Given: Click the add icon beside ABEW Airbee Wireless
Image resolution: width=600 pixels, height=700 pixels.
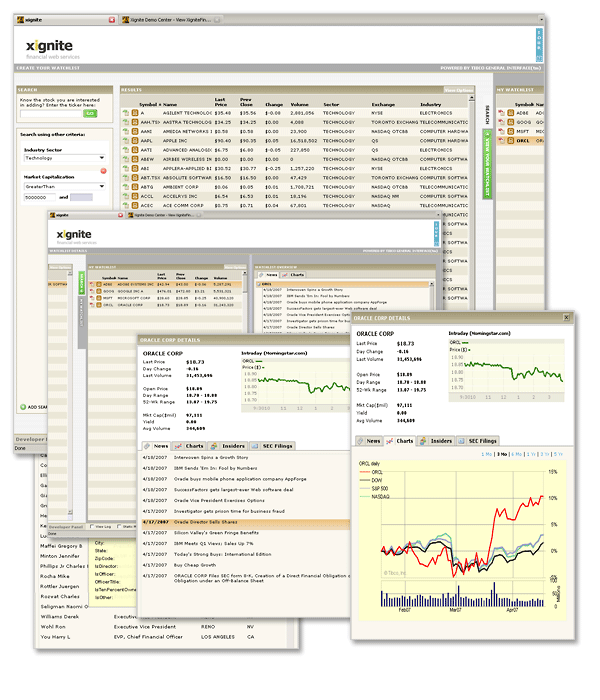Looking at the screenshot, I should point(126,159).
